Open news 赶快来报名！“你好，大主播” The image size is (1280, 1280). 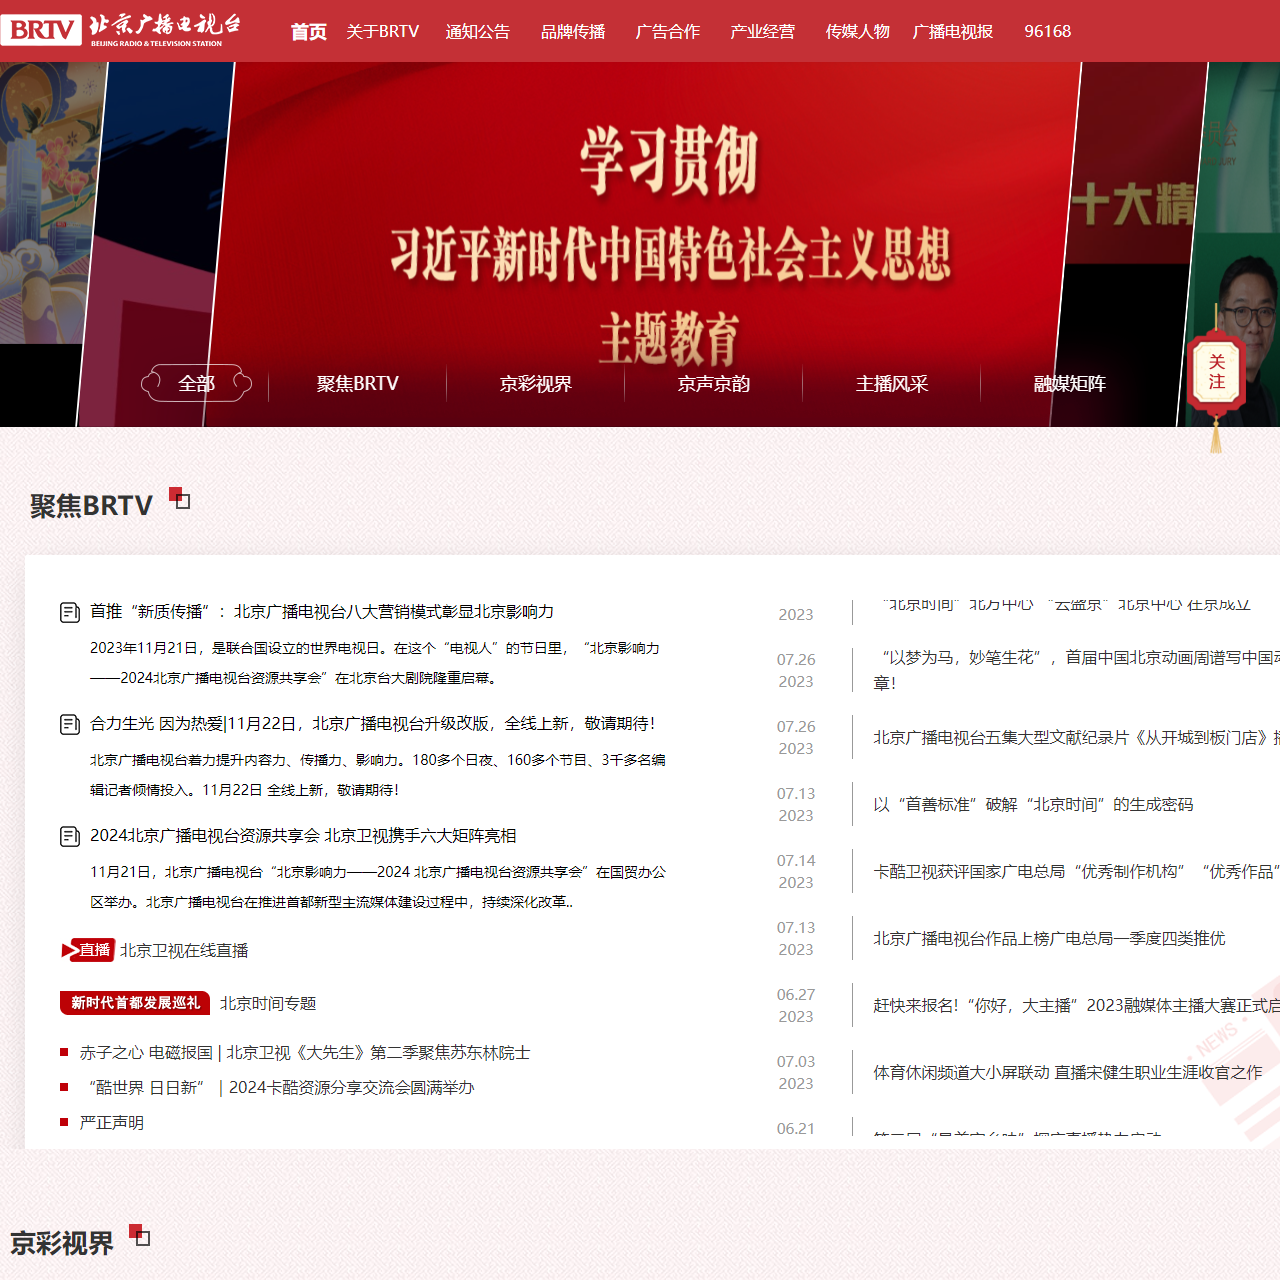pyautogui.click(x=1076, y=1006)
